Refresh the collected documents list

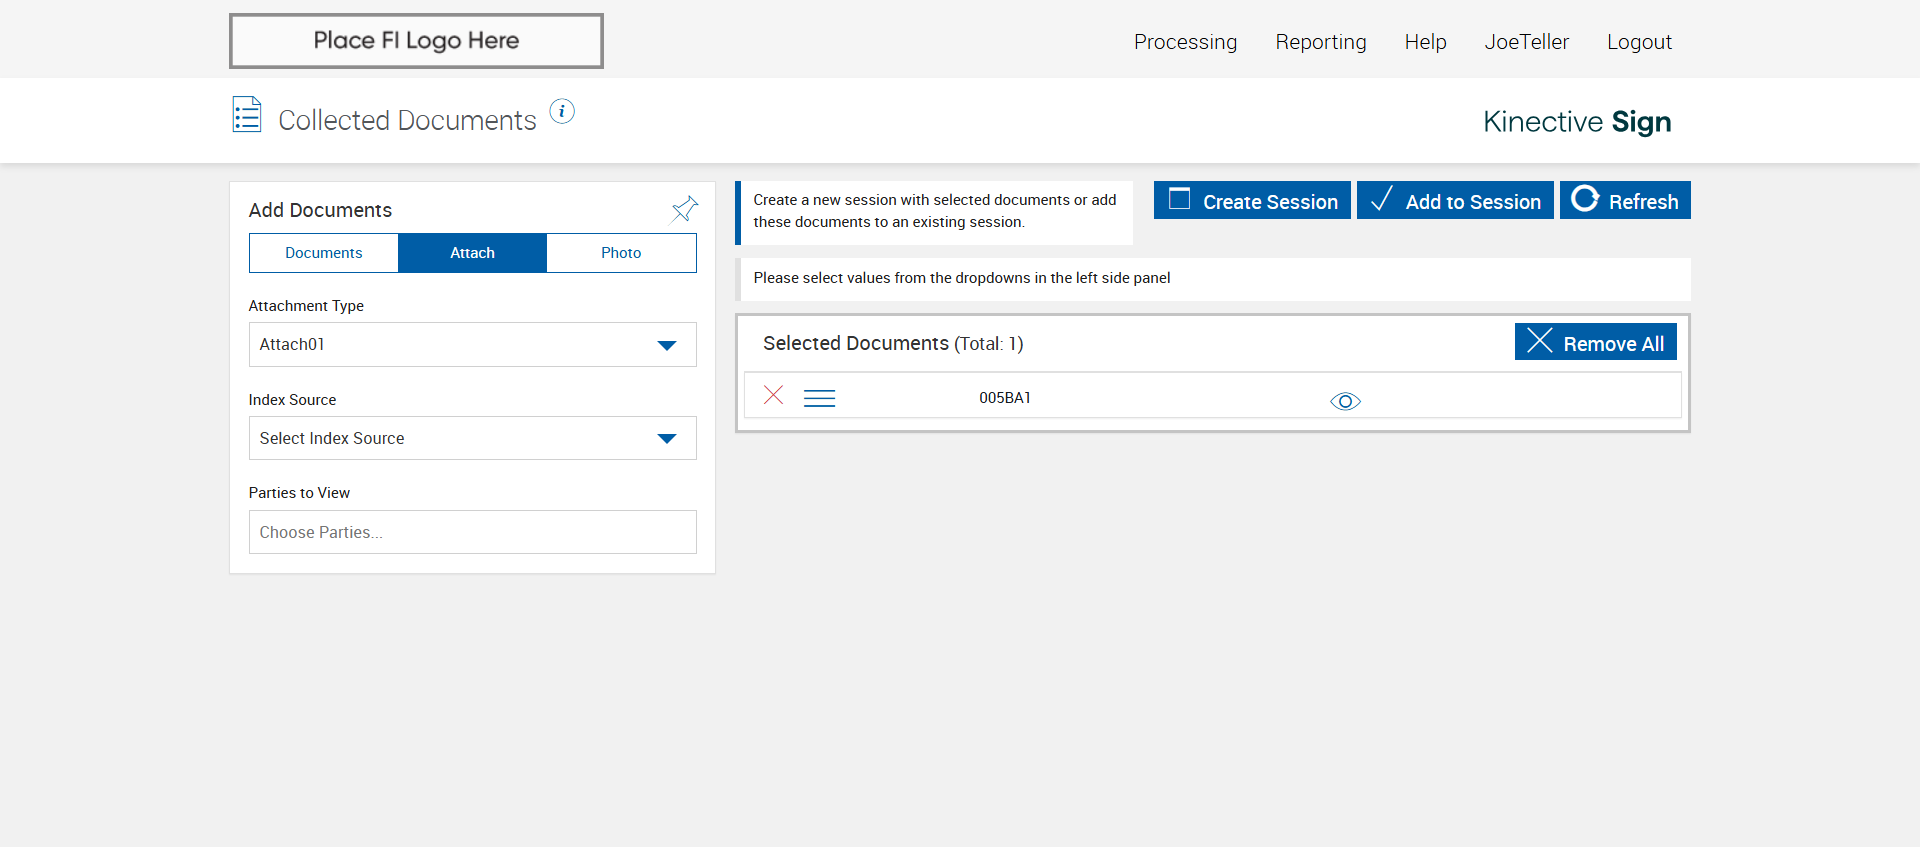click(1625, 201)
